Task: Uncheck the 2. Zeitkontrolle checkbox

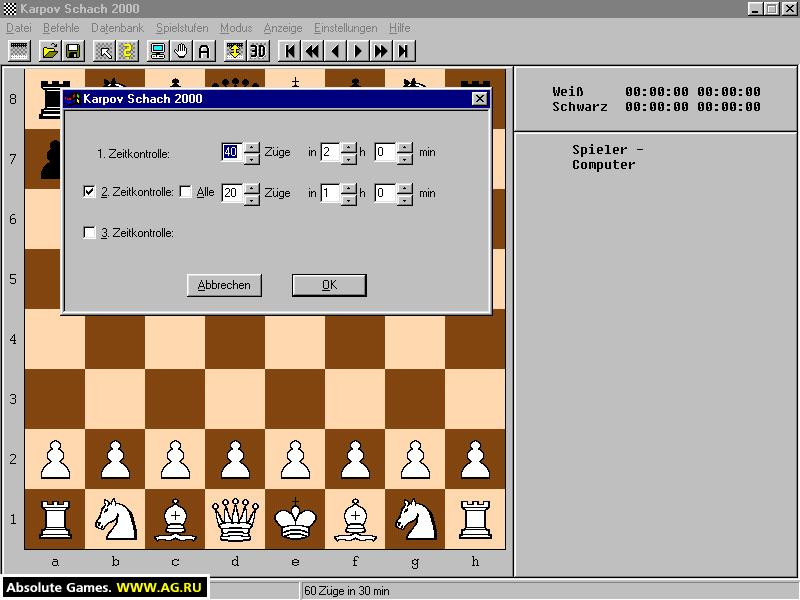Action: pyautogui.click(x=89, y=192)
